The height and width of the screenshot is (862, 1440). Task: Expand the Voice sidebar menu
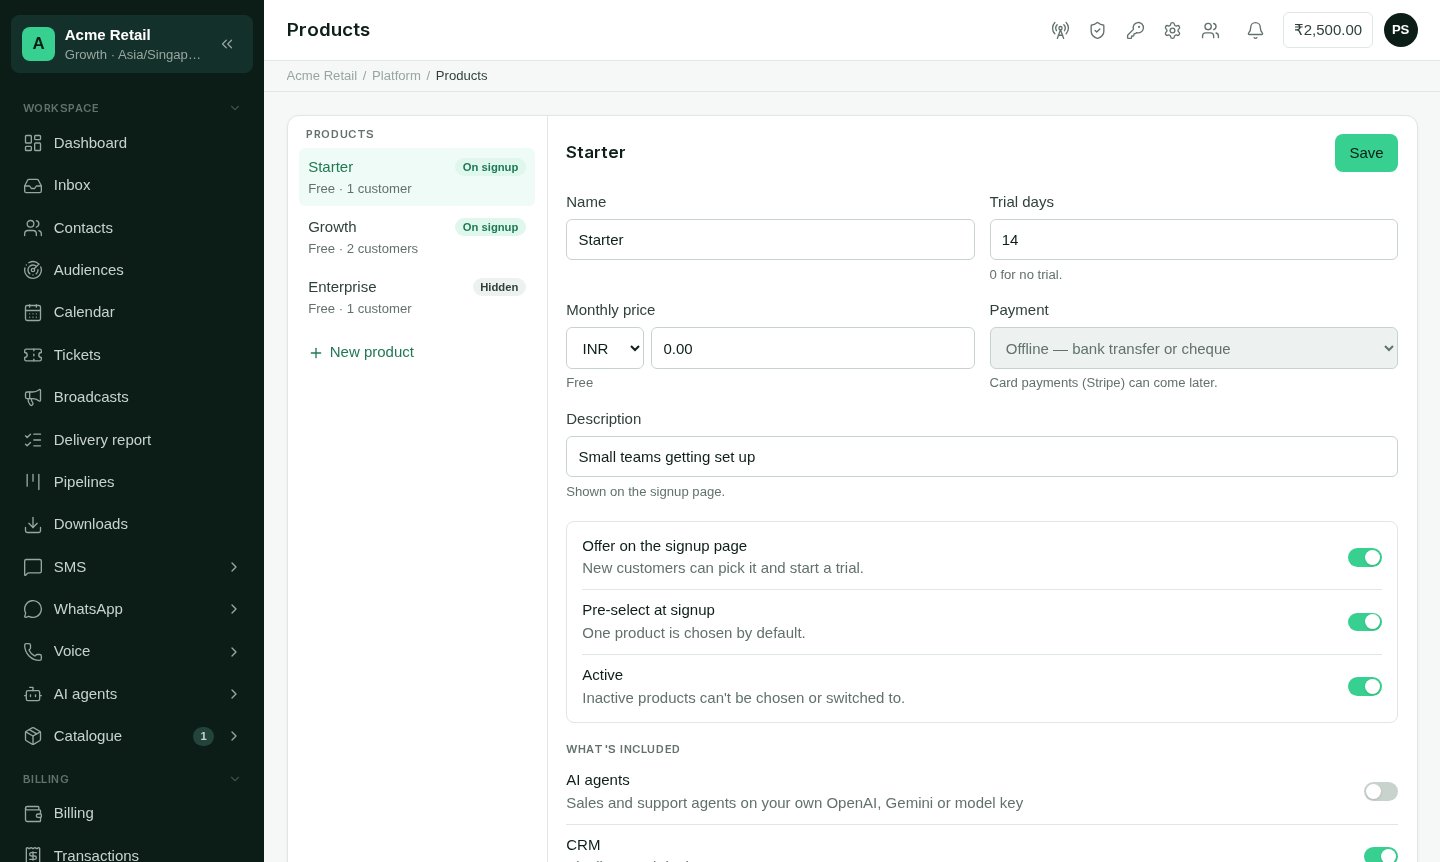(x=132, y=651)
